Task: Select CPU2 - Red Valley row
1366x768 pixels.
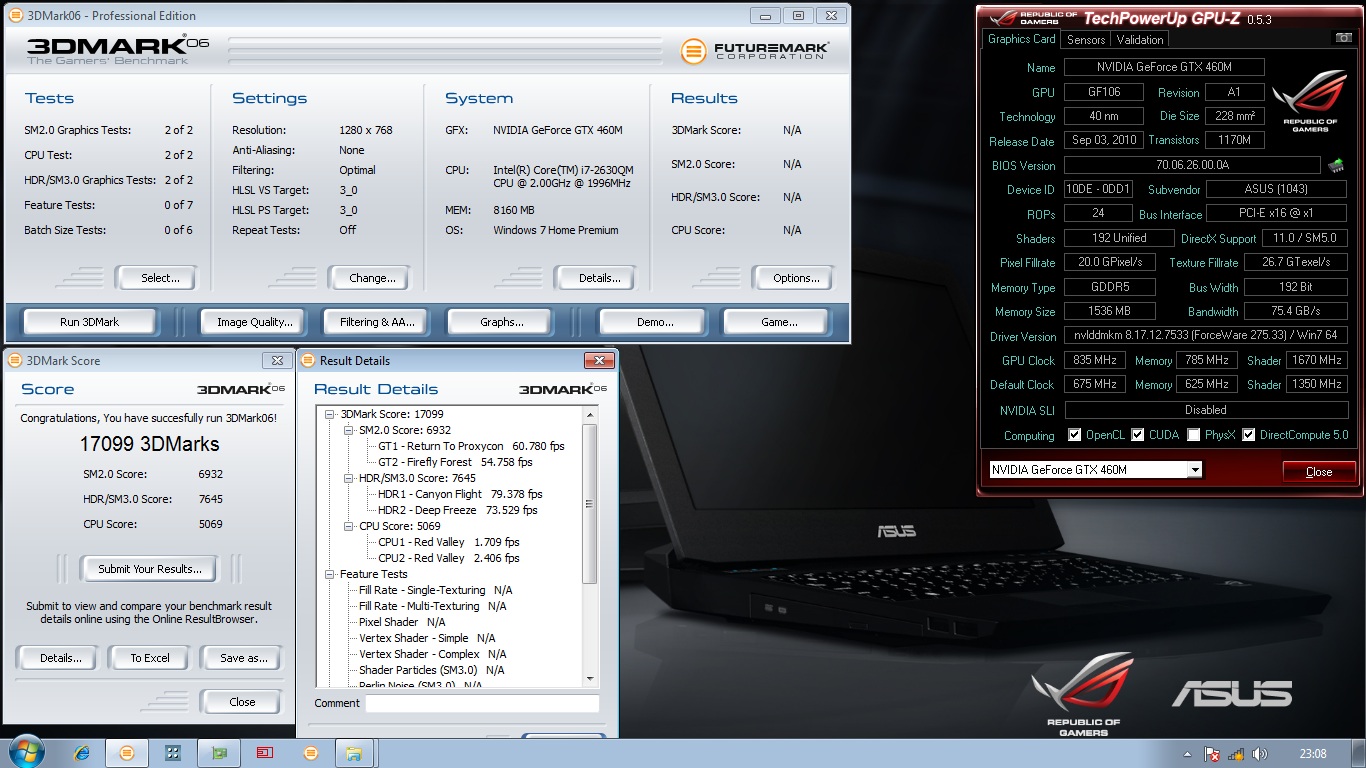Action: tap(448, 558)
